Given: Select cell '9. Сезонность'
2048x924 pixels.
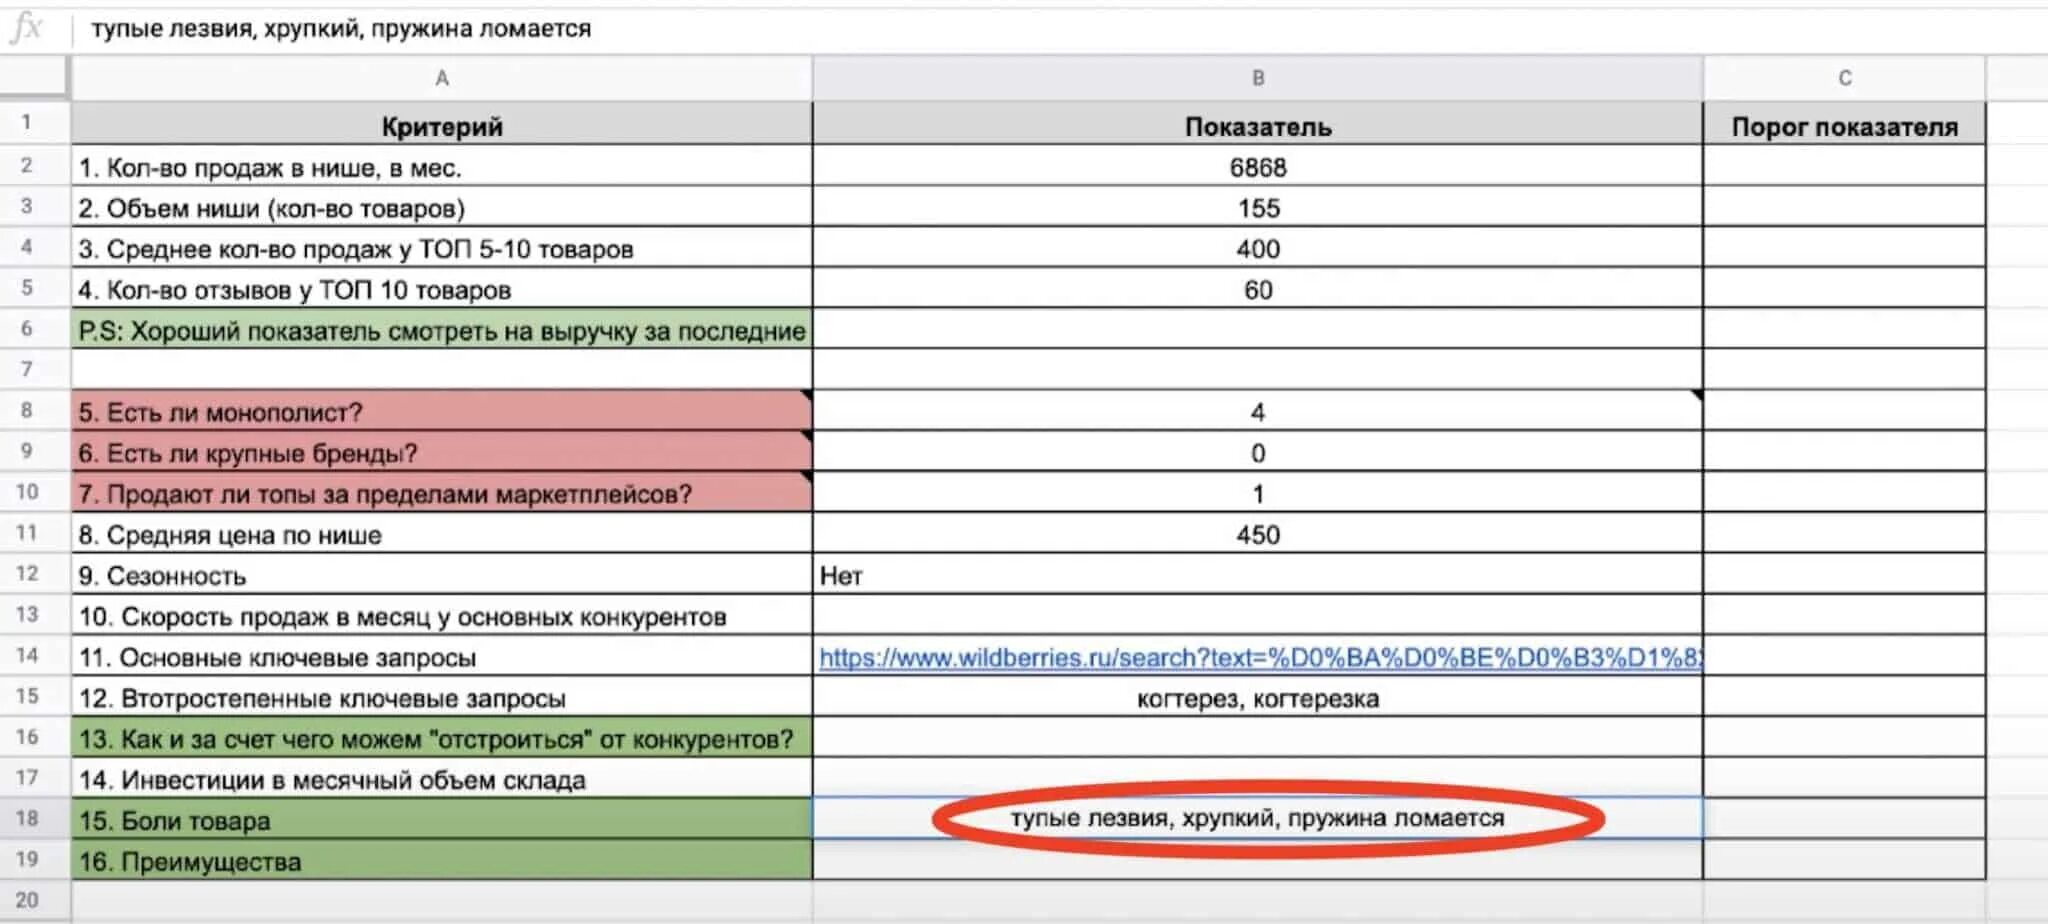Looking at the screenshot, I should (x=441, y=575).
